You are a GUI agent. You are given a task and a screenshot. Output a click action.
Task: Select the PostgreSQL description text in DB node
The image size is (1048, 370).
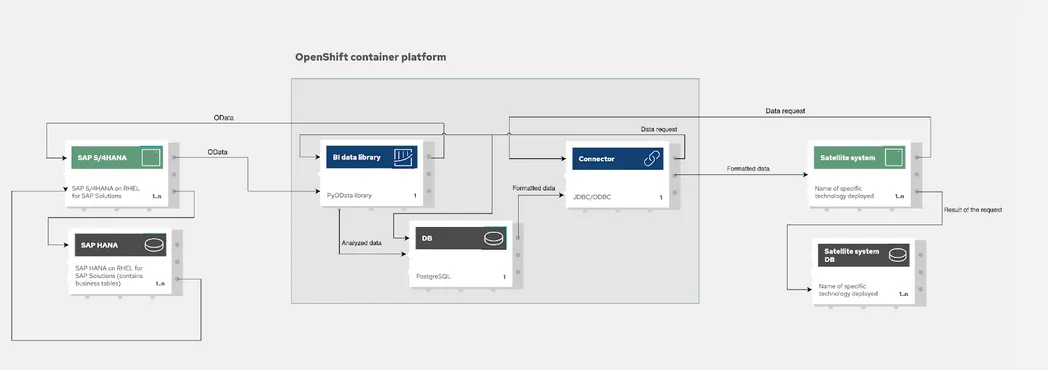[429, 276]
